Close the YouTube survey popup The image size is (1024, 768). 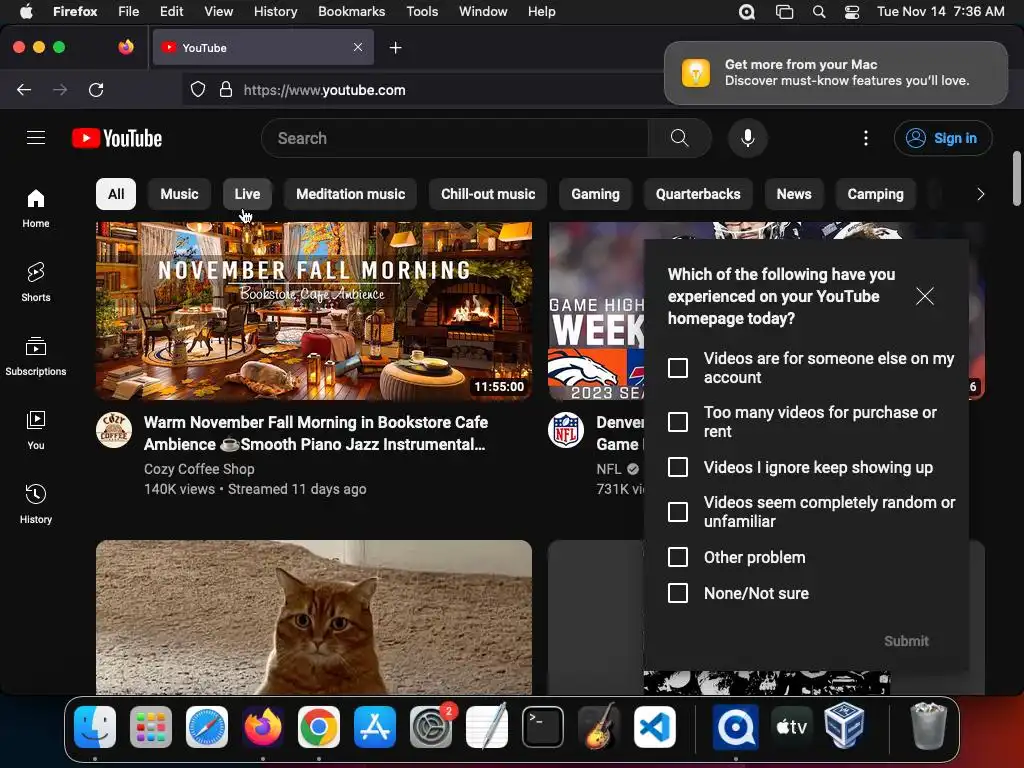tap(924, 296)
